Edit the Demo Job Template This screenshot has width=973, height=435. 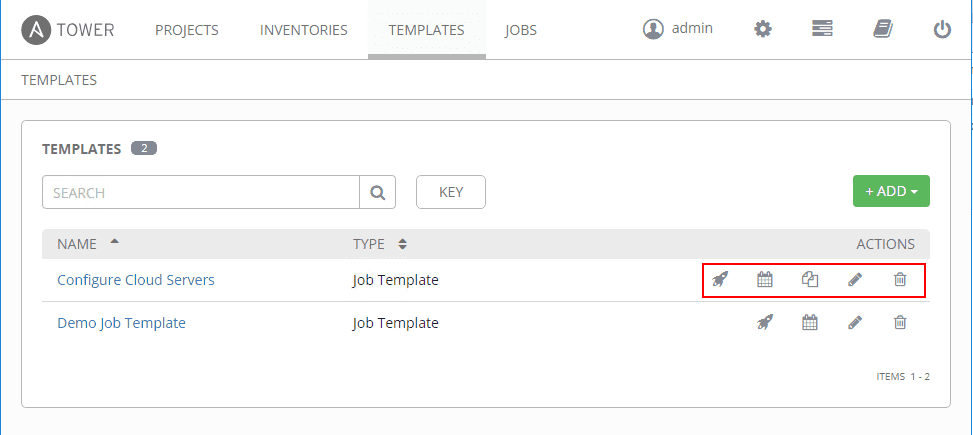pyautogui.click(x=855, y=322)
